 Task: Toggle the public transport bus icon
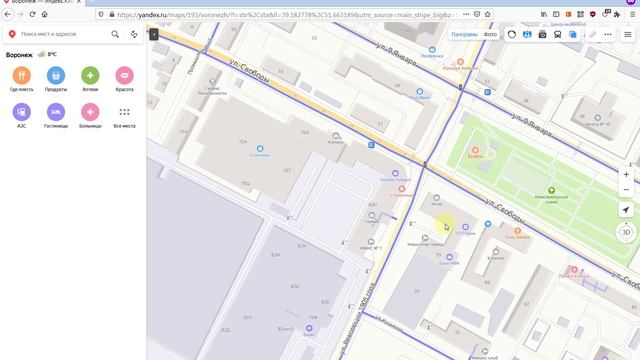click(x=558, y=35)
